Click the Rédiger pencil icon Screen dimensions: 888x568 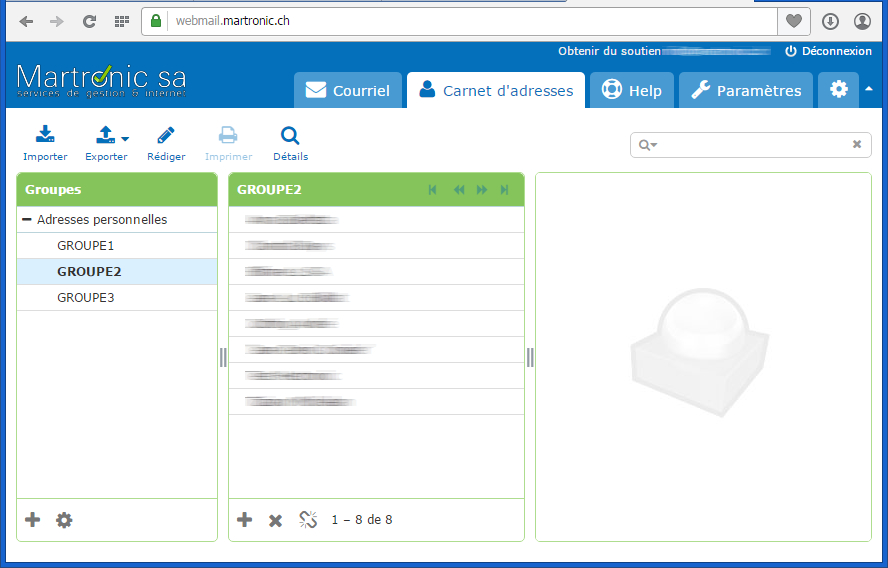pyautogui.click(x=166, y=136)
